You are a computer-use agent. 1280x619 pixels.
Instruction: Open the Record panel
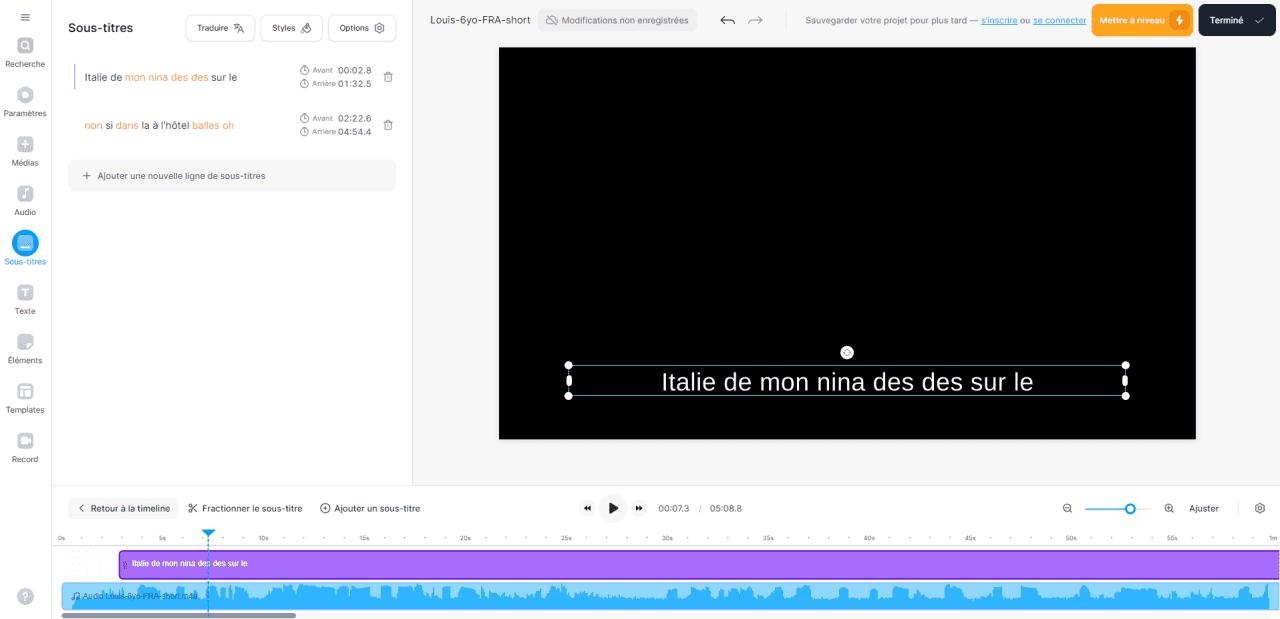(x=25, y=447)
